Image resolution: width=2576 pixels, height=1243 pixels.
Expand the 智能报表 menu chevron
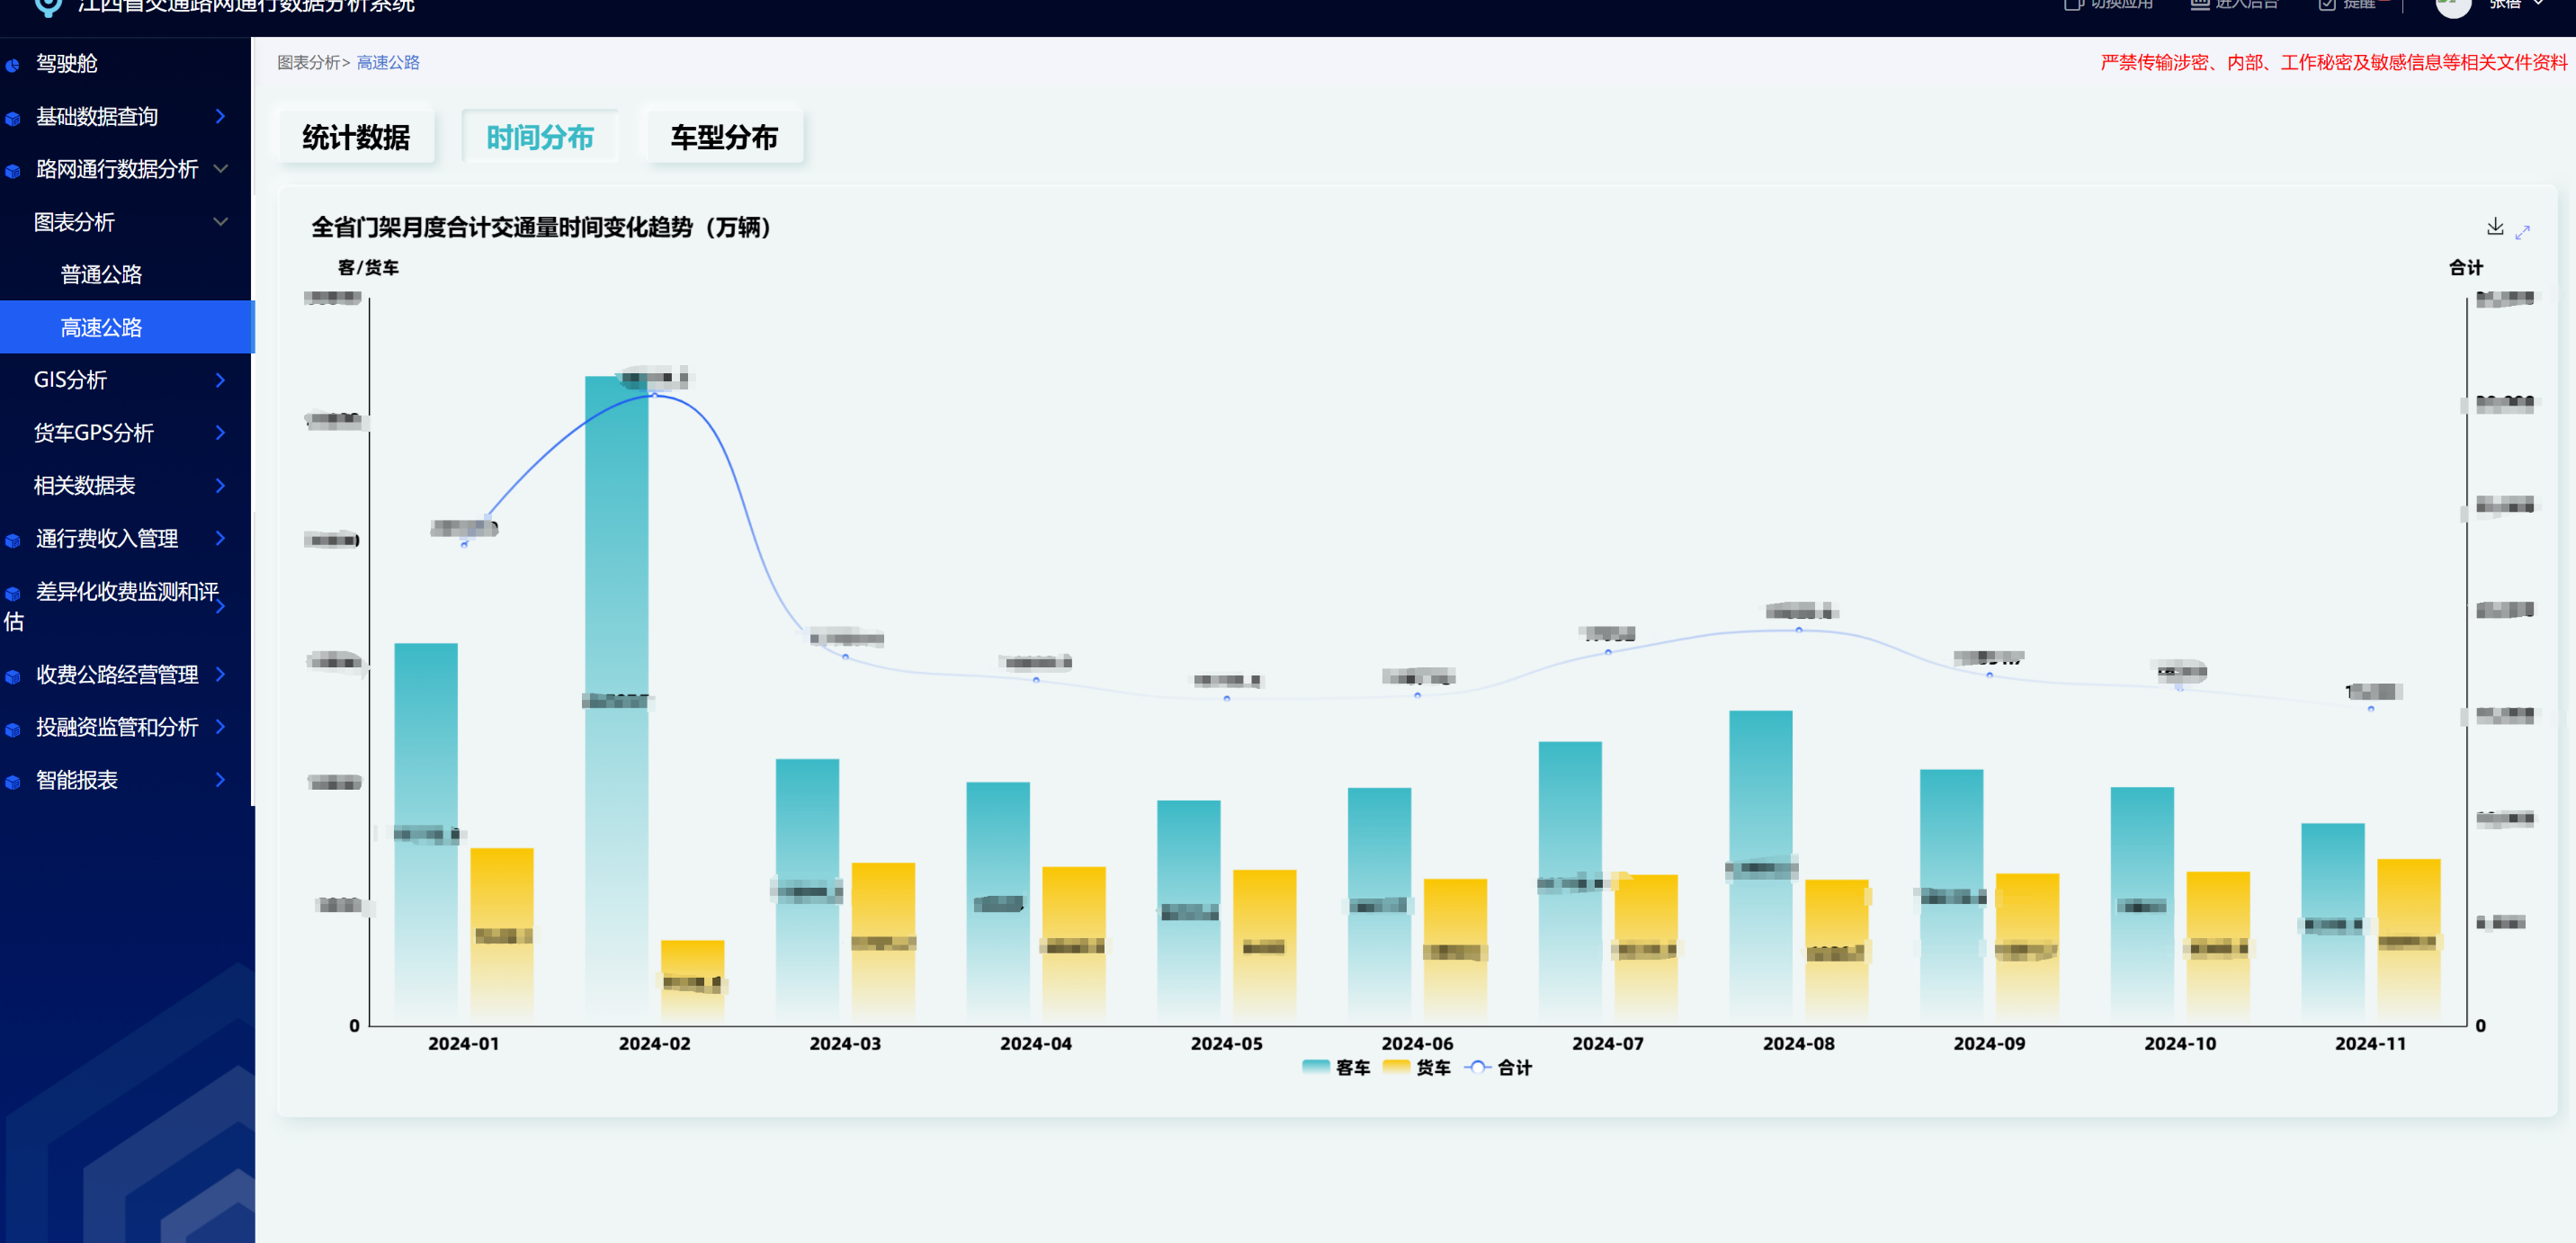(221, 779)
